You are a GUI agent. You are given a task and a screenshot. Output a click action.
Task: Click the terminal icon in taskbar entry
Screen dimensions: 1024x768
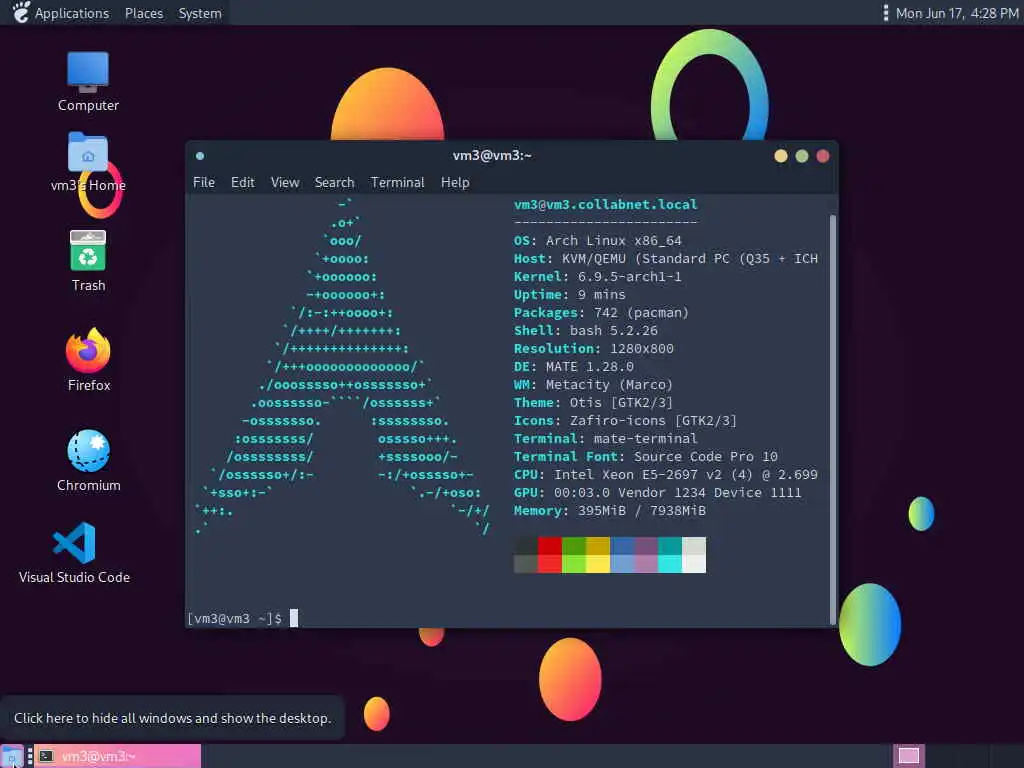[46, 756]
